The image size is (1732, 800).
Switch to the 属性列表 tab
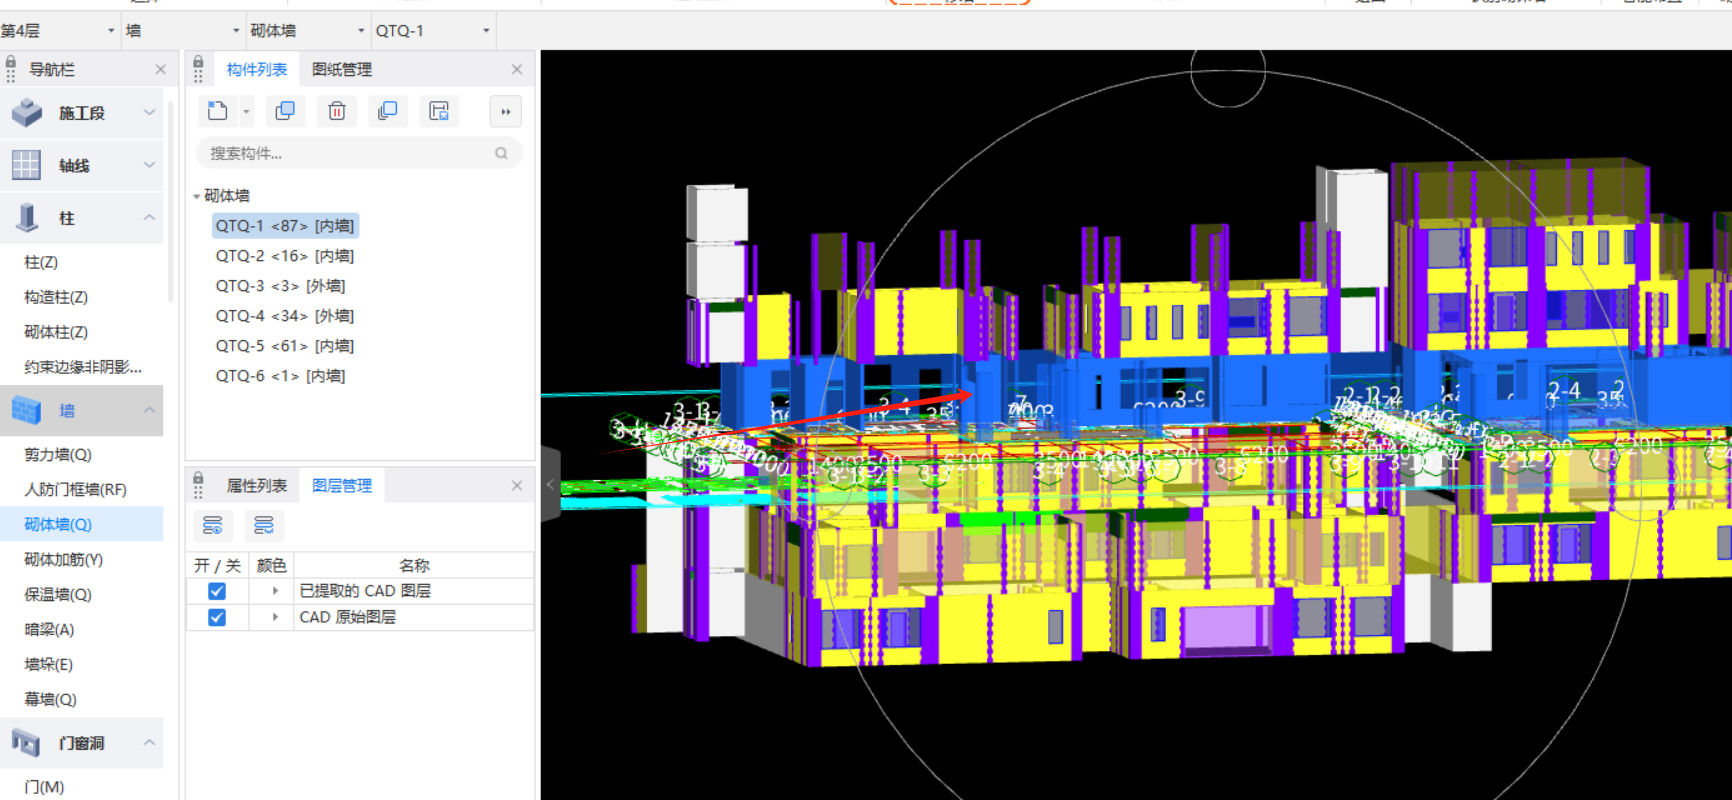pyautogui.click(x=257, y=485)
